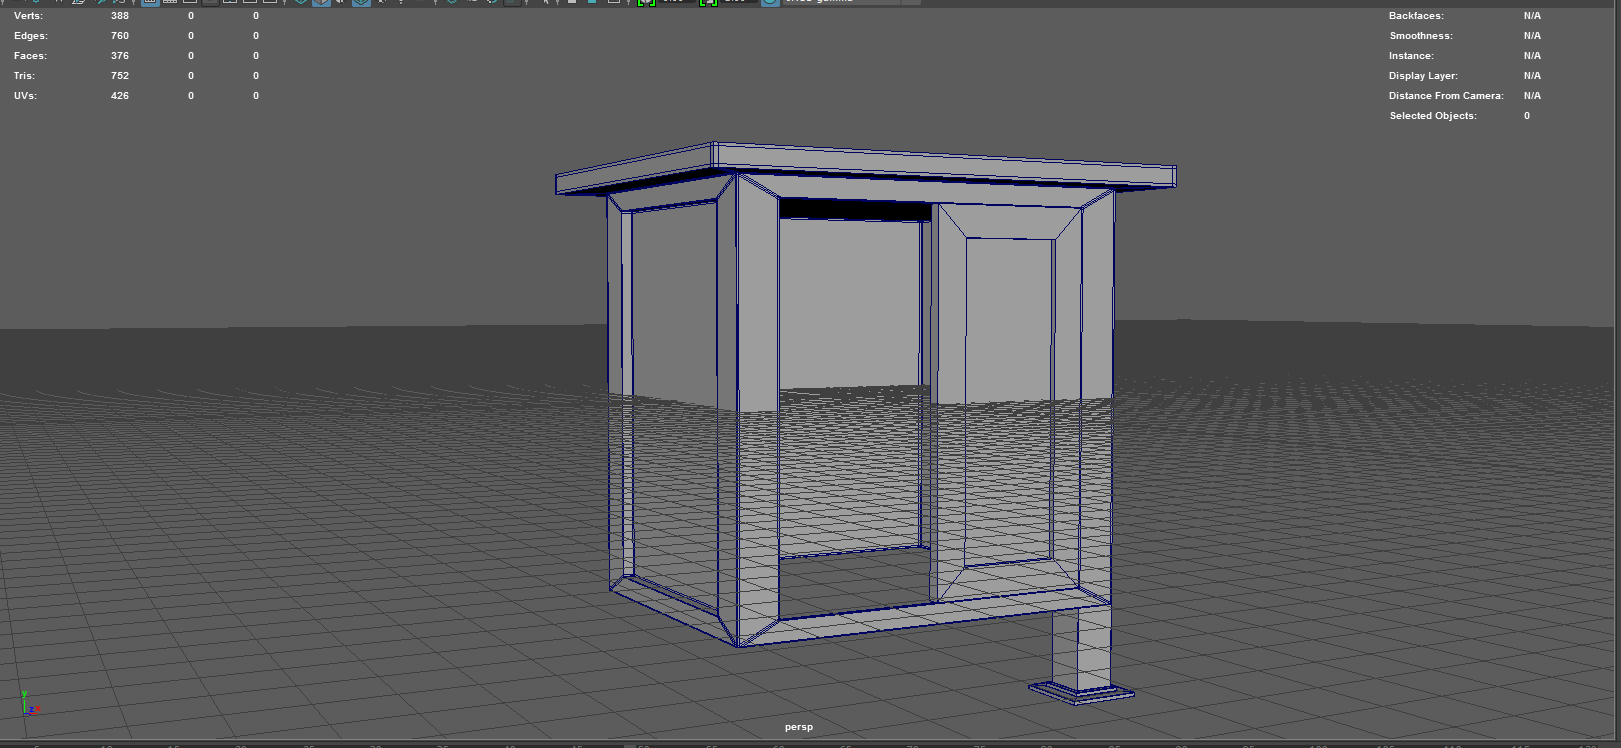Click the 0 value beside Selected Objects
This screenshot has height=748, width=1621.
1527,116
